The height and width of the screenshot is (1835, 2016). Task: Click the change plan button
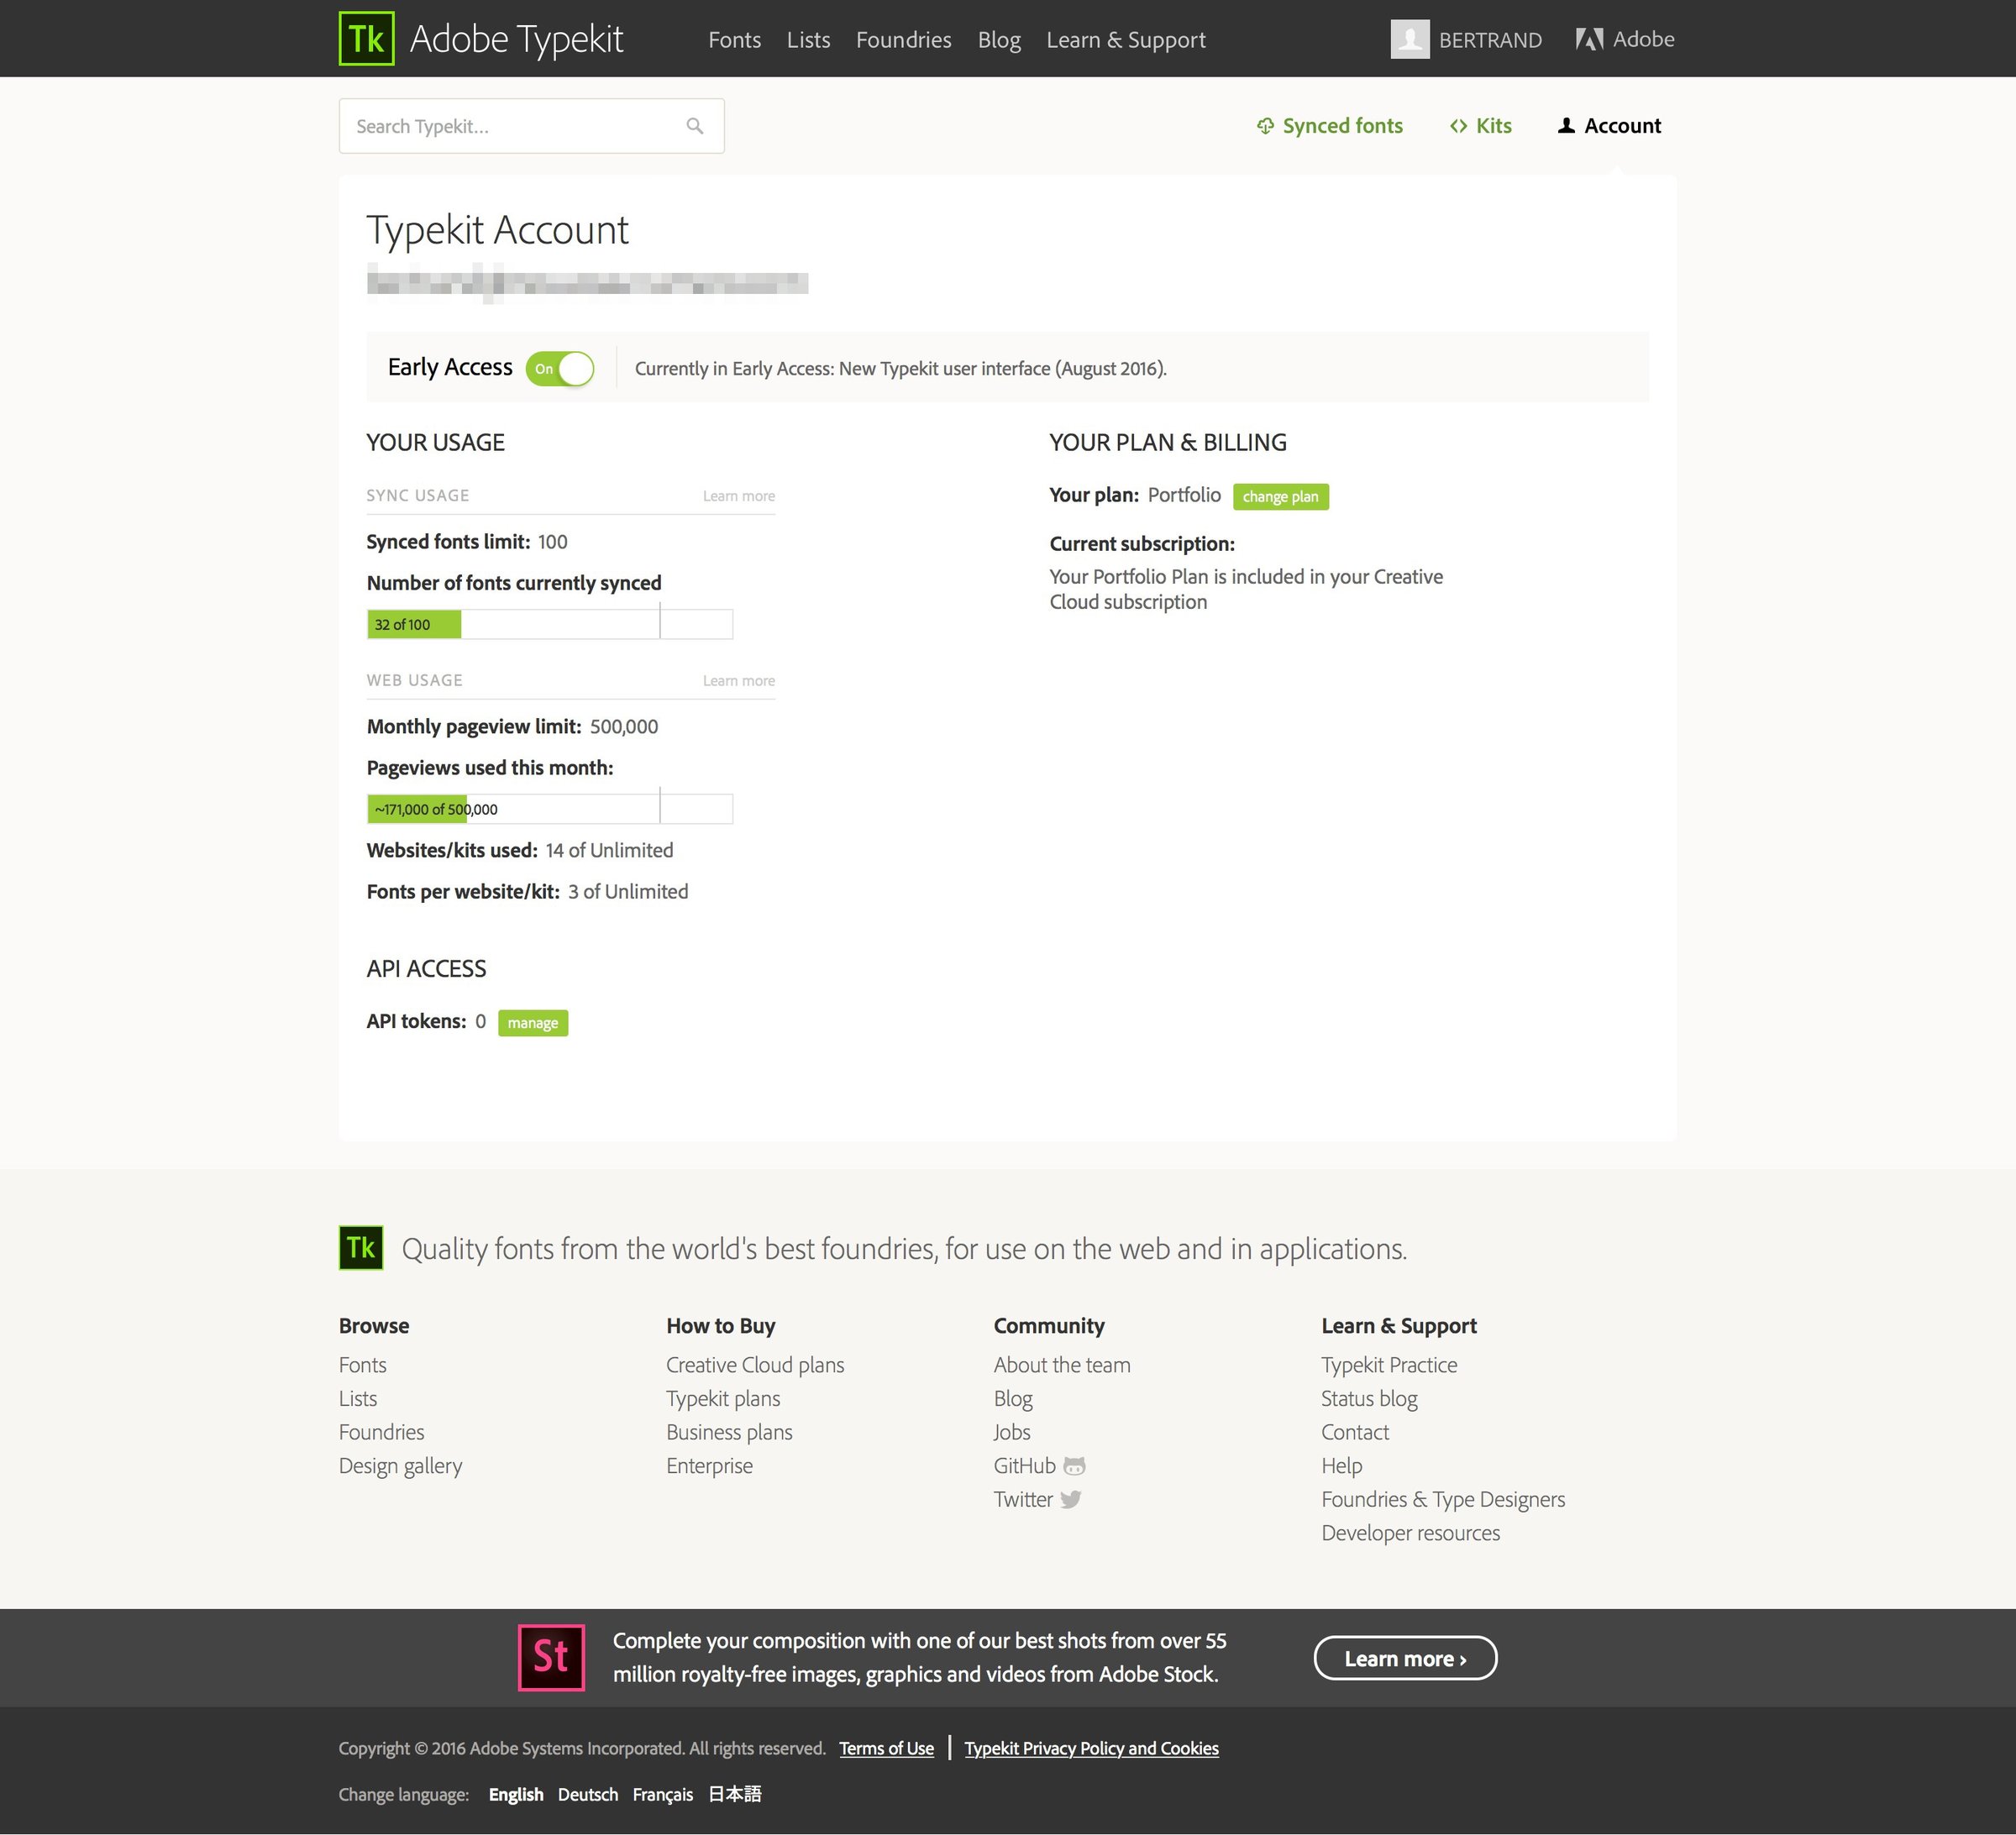(1281, 497)
